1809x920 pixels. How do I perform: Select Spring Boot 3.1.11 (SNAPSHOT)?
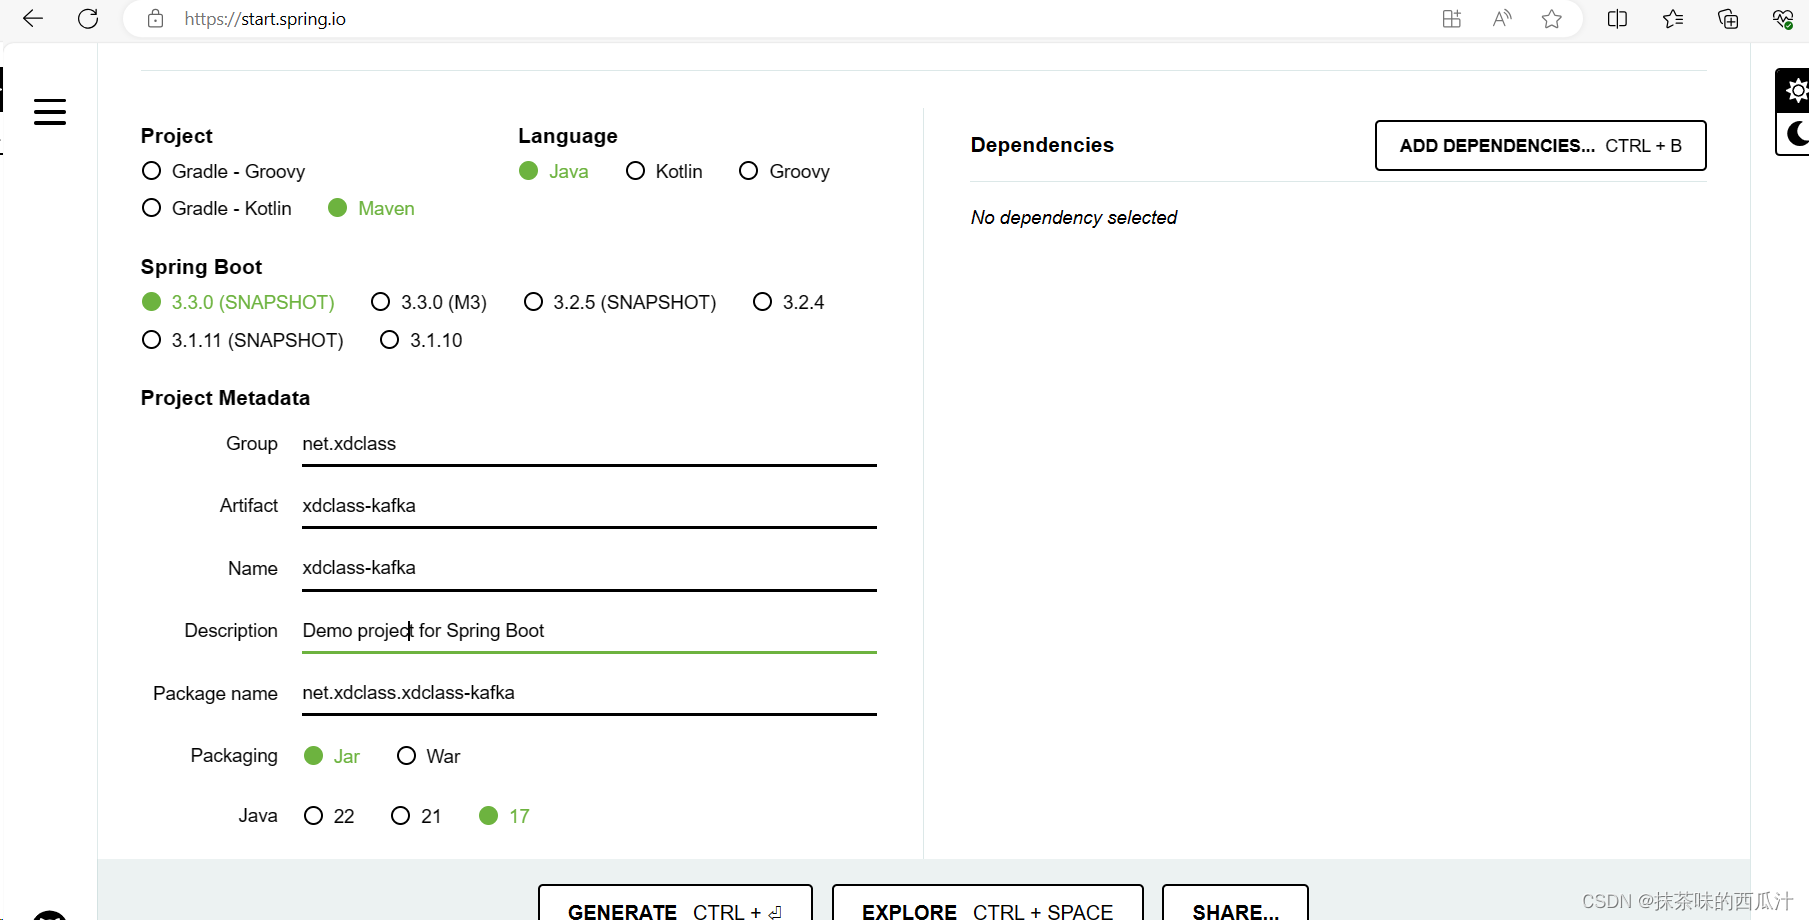click(x=242, y=340)
